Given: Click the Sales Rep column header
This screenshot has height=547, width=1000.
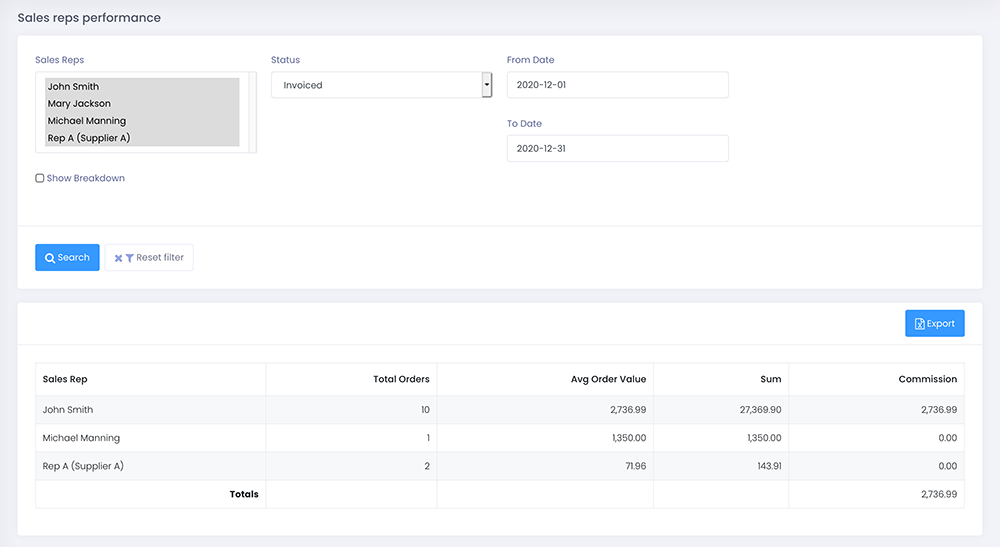Looking at the screenshot, I should pyautogui.click(x=65, y=380).
